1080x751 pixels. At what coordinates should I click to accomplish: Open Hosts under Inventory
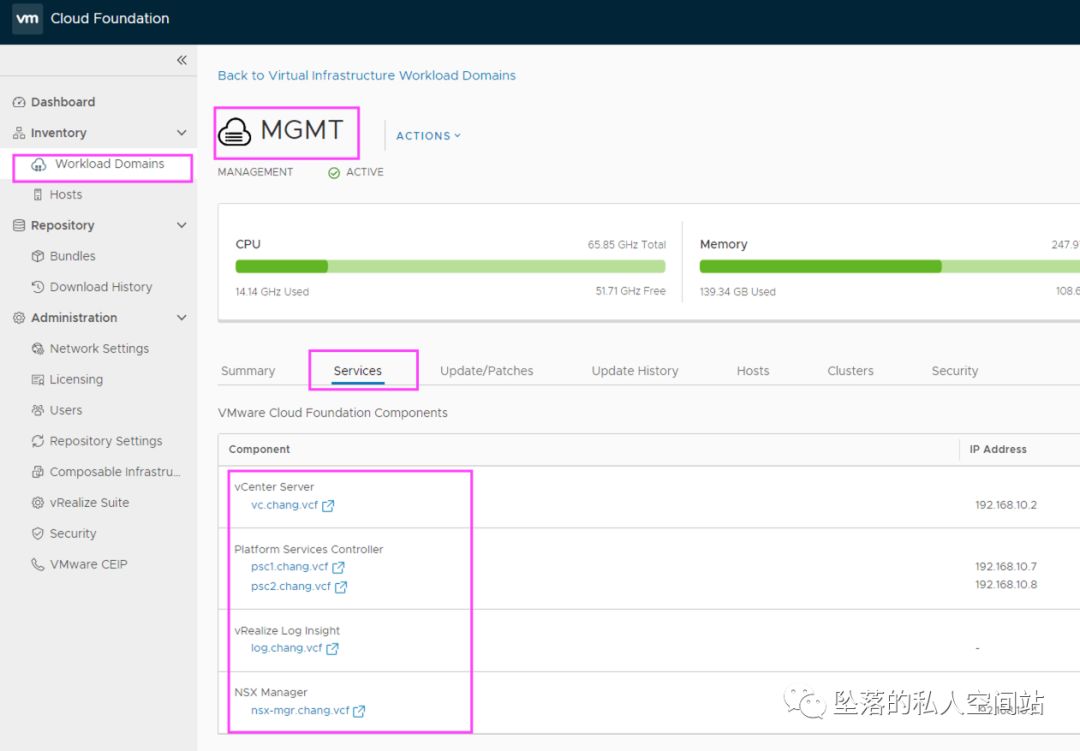(65, 195)
